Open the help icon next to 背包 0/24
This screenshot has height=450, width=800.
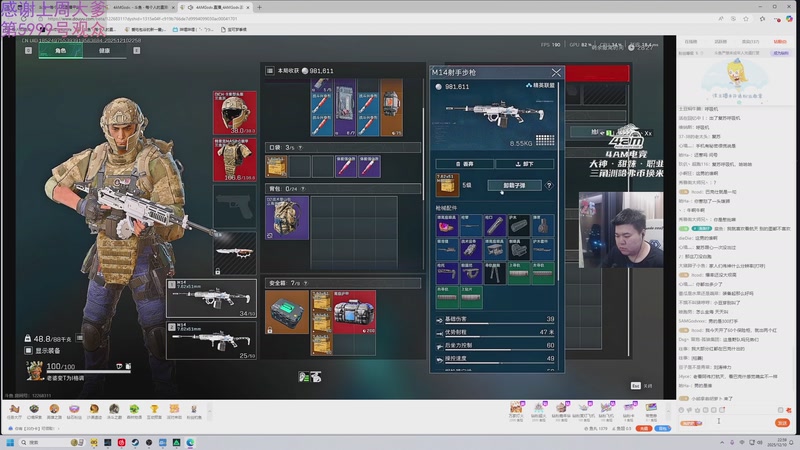(303, 189)
